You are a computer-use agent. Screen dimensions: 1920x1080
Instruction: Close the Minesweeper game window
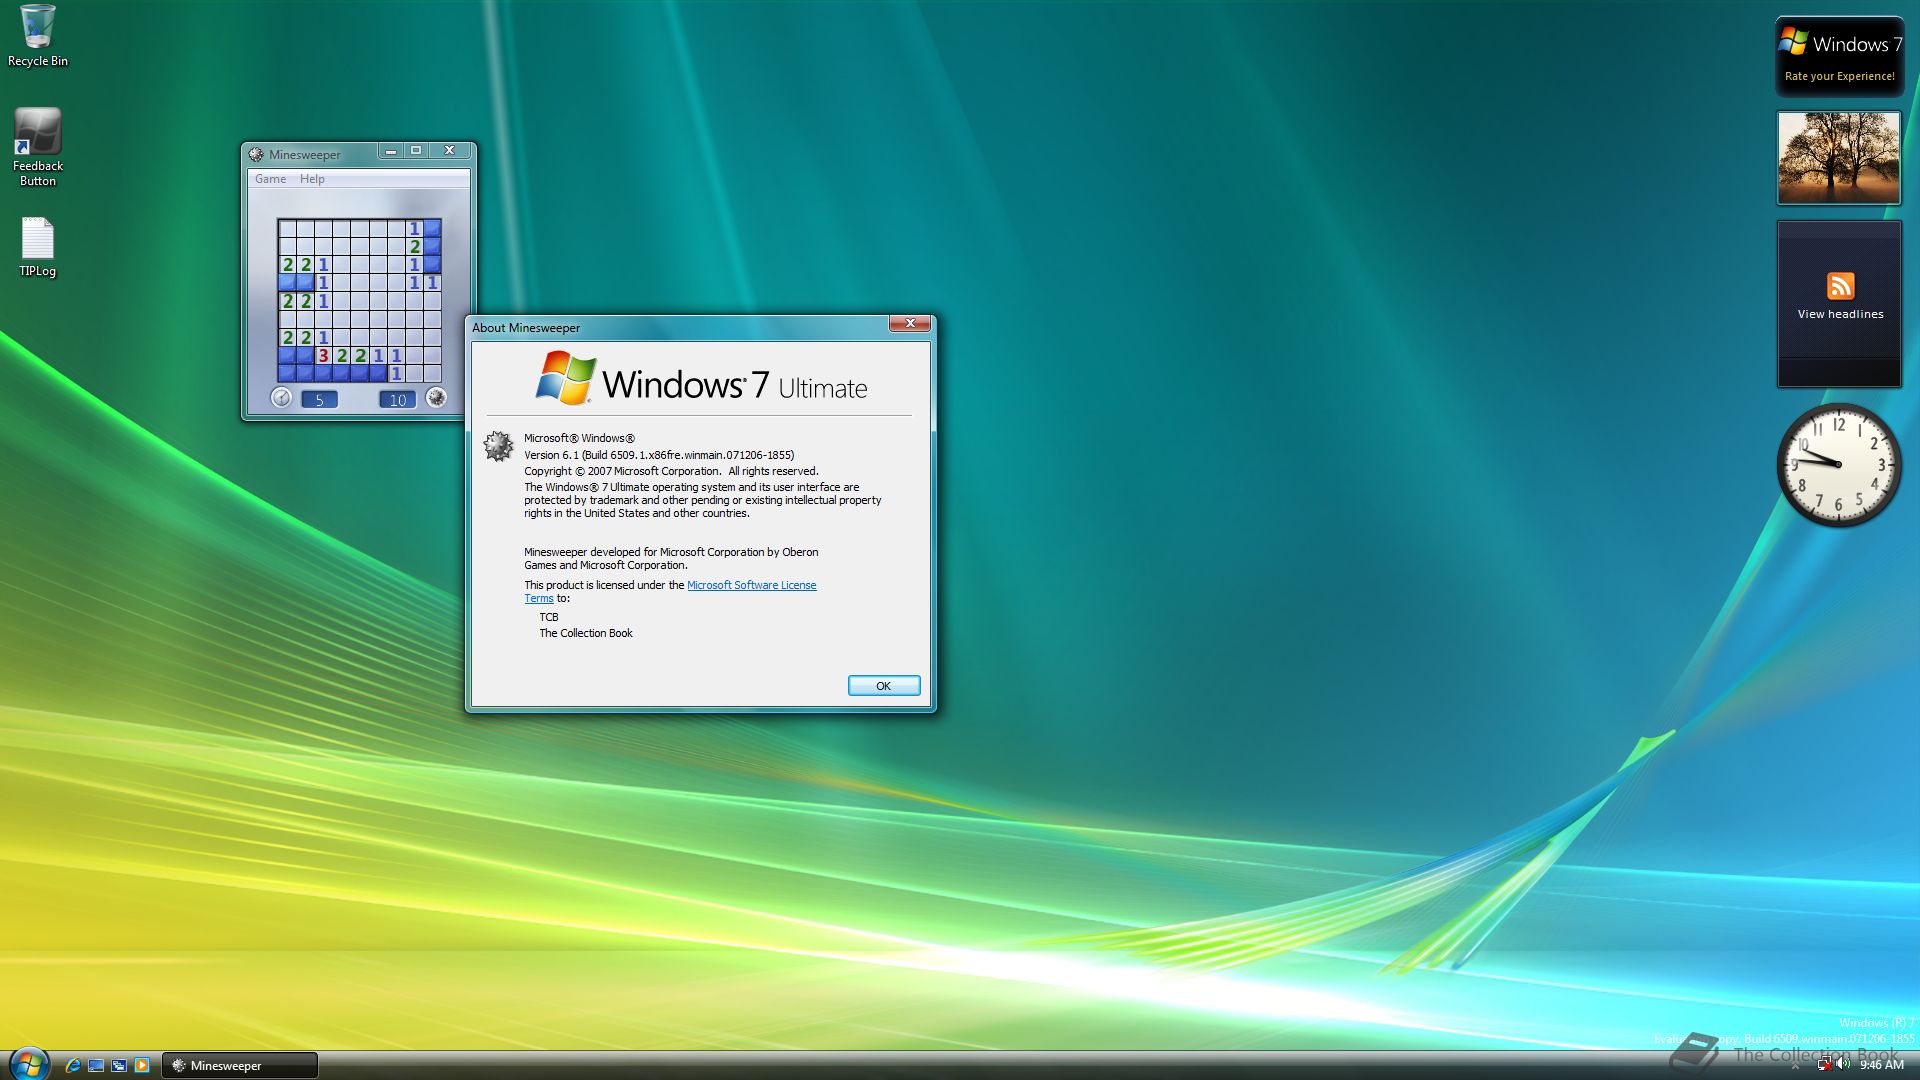coord(449,151)
